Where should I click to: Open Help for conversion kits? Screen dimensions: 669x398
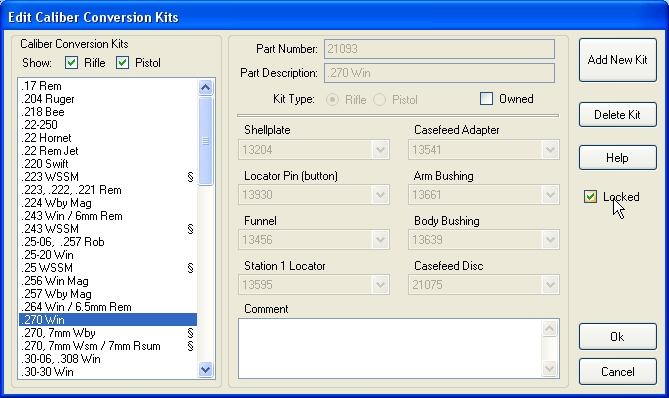tap(617, 158)
